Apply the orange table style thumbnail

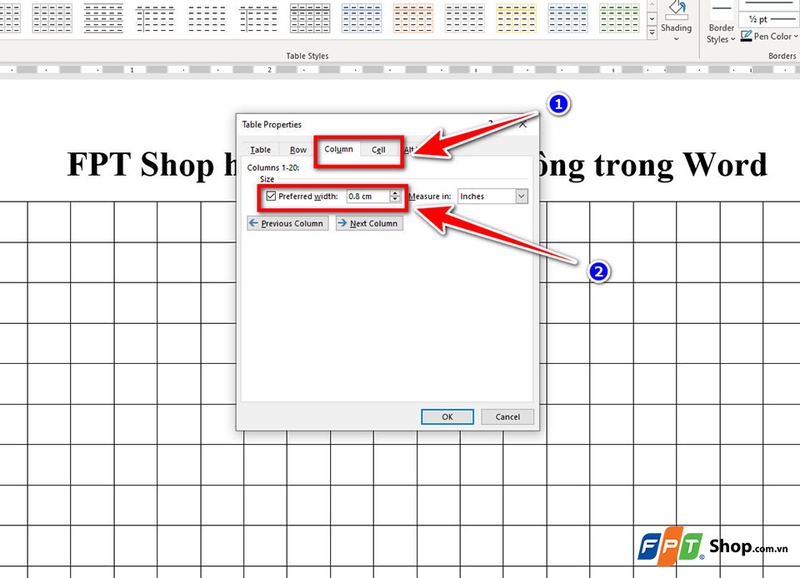pyautogui.click(x=413, y=18)
